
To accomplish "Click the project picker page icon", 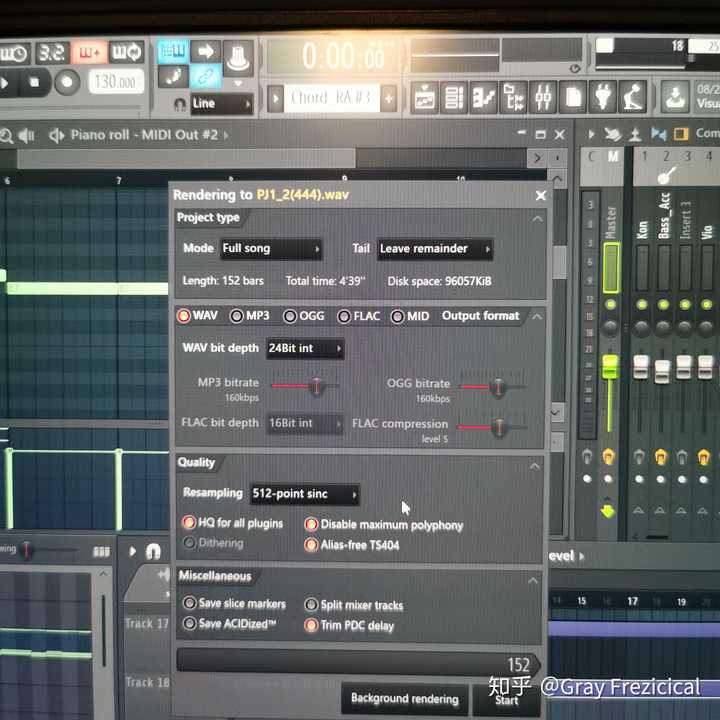I will click(573, 97).
